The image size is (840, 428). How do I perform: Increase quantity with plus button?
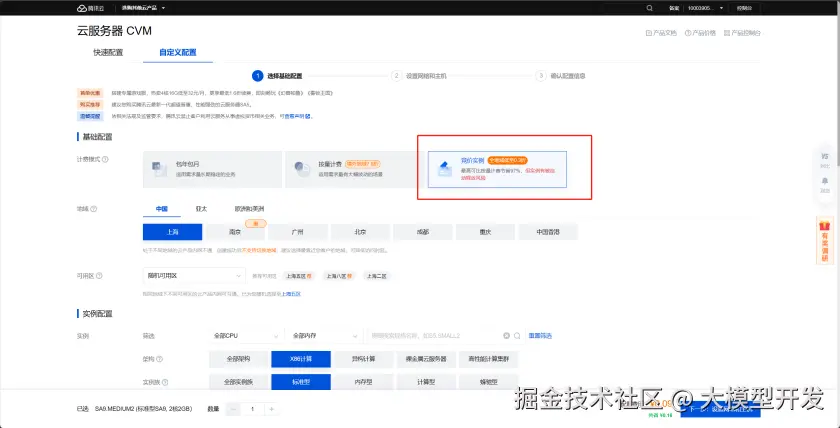click(x=272, y=409)
